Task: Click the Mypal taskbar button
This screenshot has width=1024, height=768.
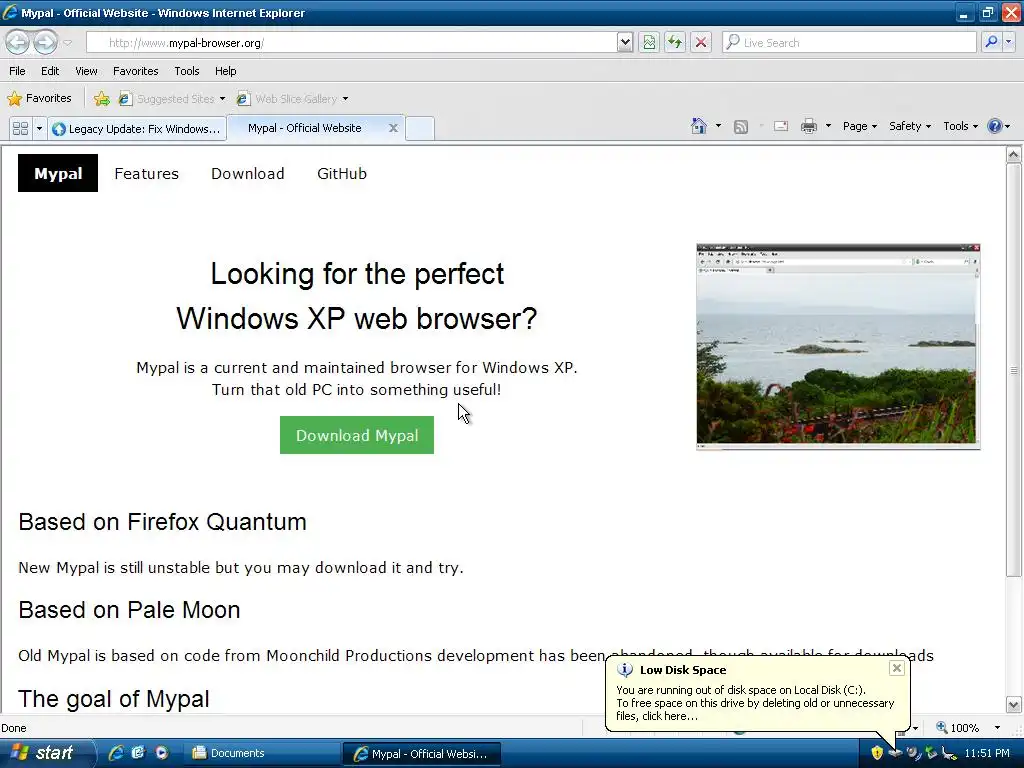Action: [422, 754]
